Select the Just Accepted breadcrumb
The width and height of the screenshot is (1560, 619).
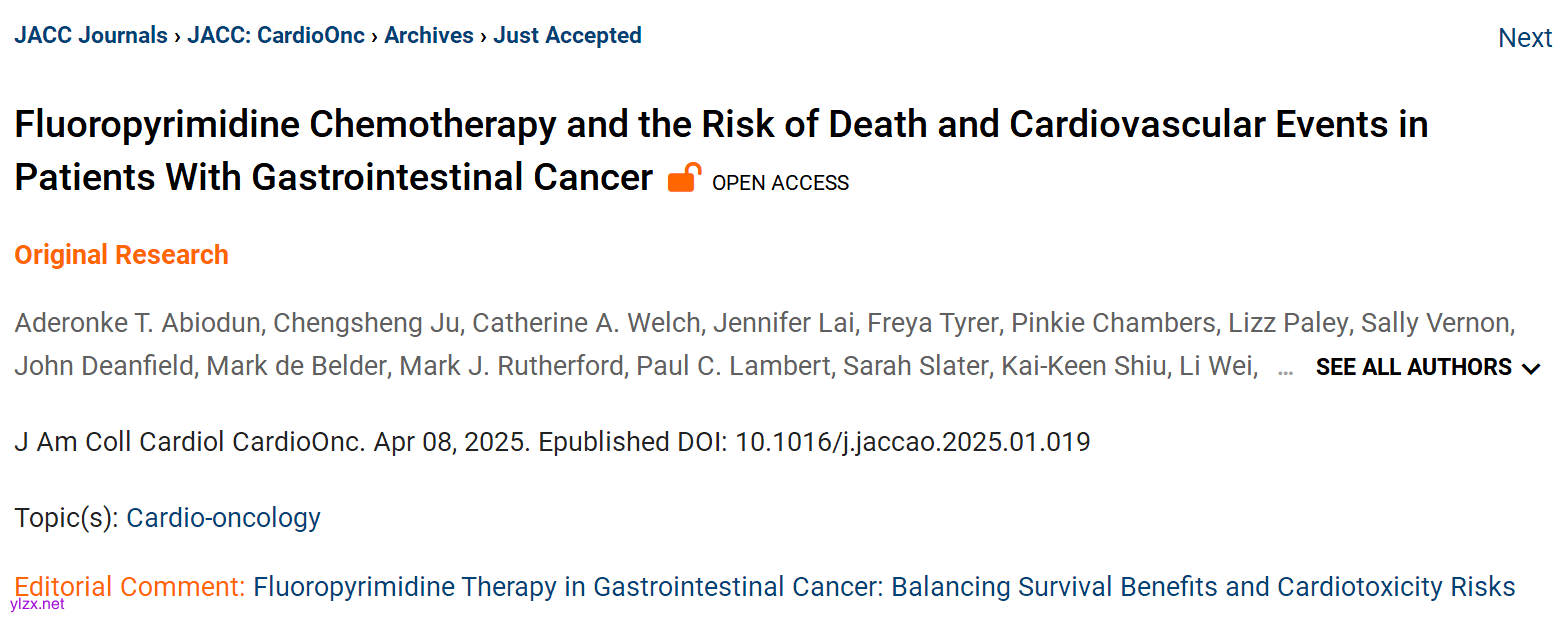[567, 36]
